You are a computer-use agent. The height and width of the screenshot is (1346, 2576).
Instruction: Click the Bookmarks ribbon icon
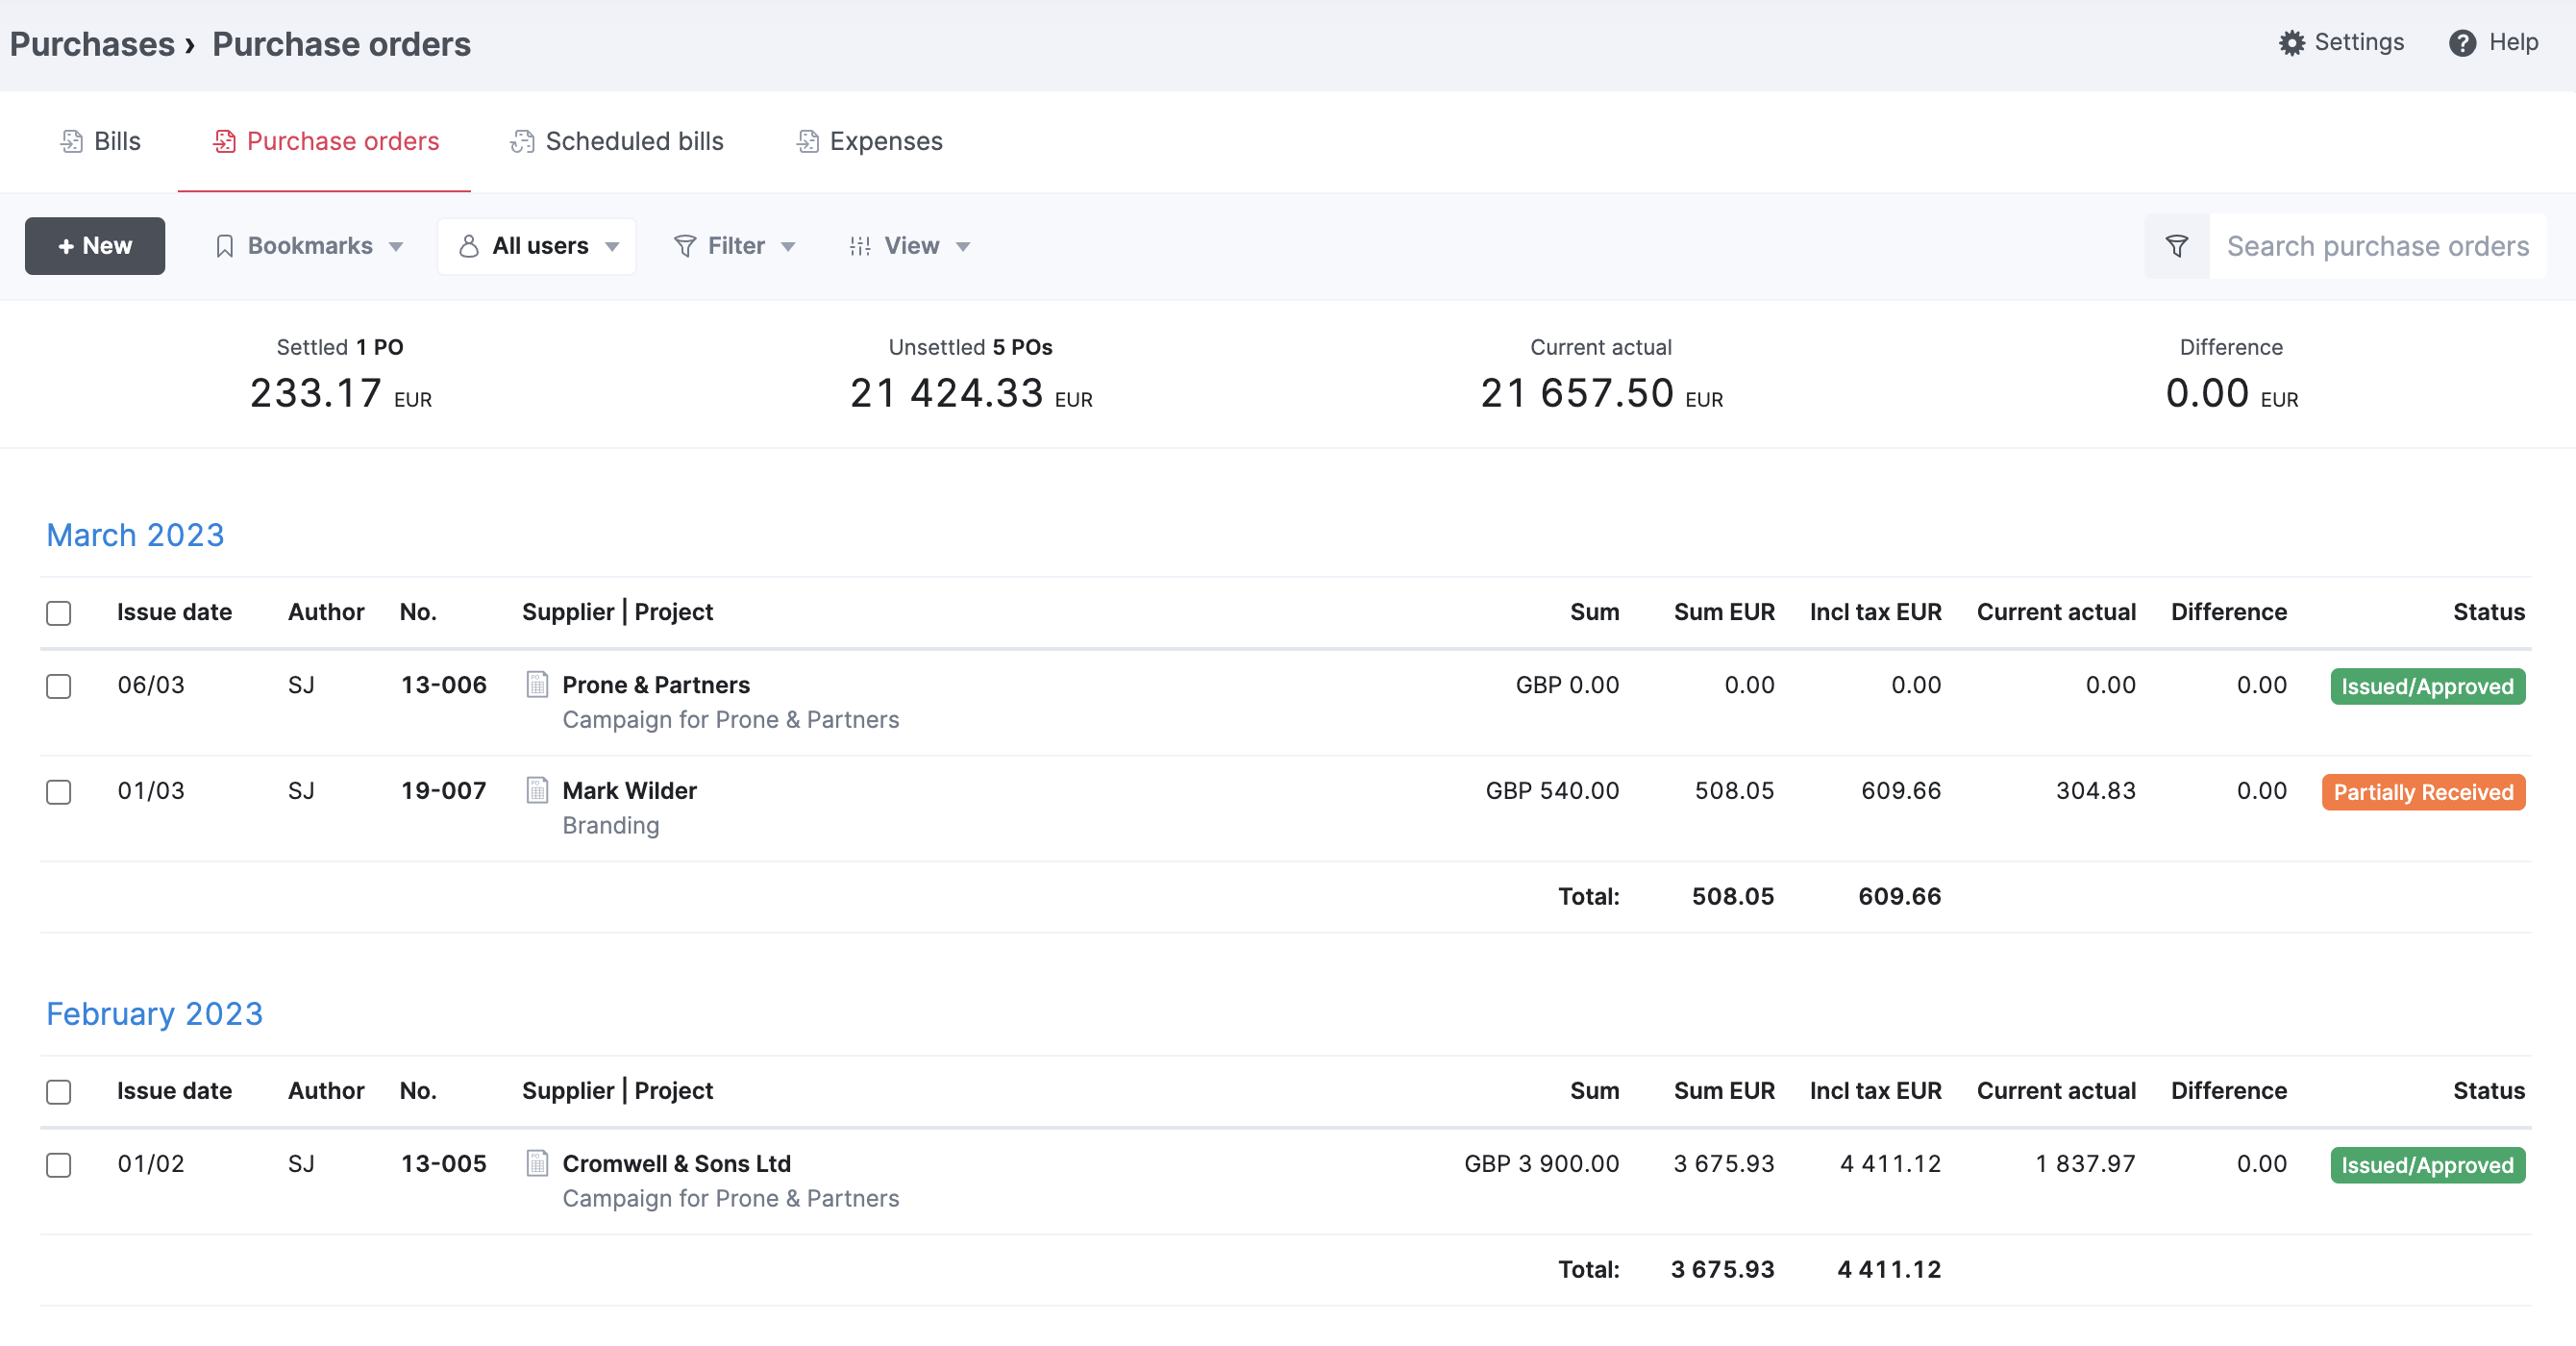225,246
